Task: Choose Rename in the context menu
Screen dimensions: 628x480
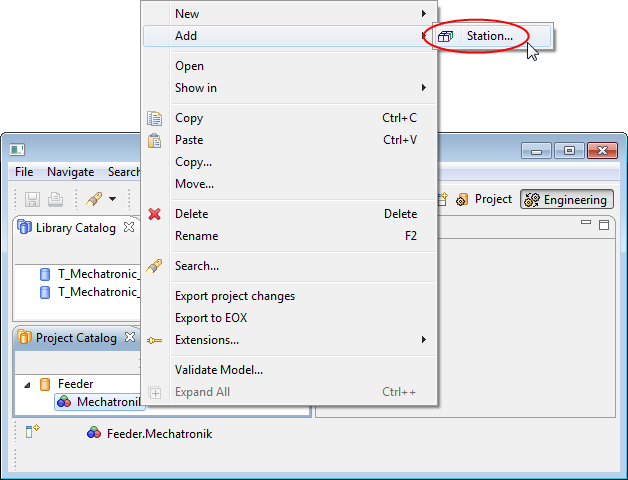Action: click(290, 236)
